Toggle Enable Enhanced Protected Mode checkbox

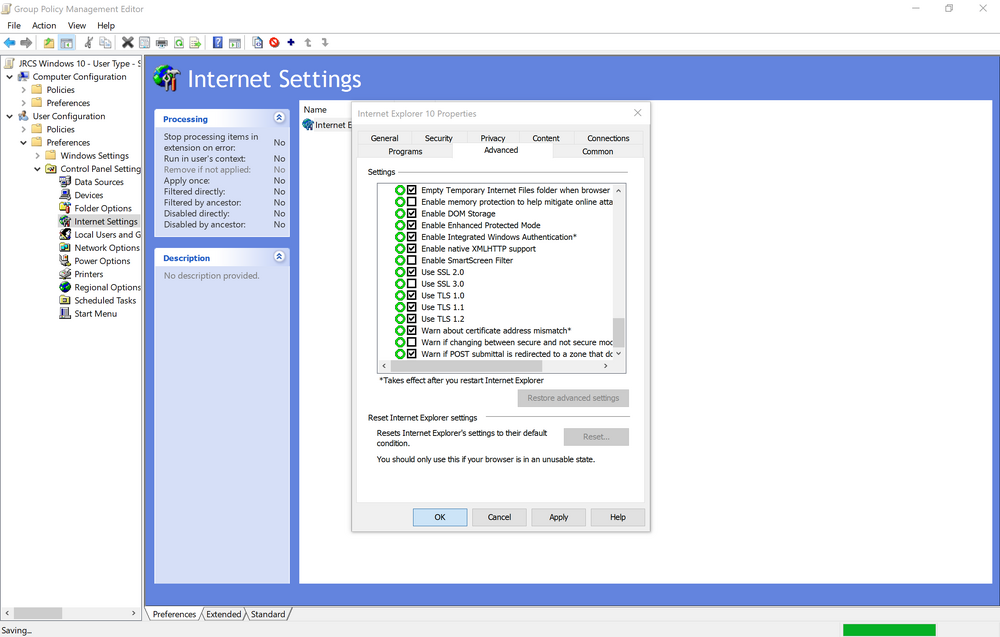click(412, 225)
